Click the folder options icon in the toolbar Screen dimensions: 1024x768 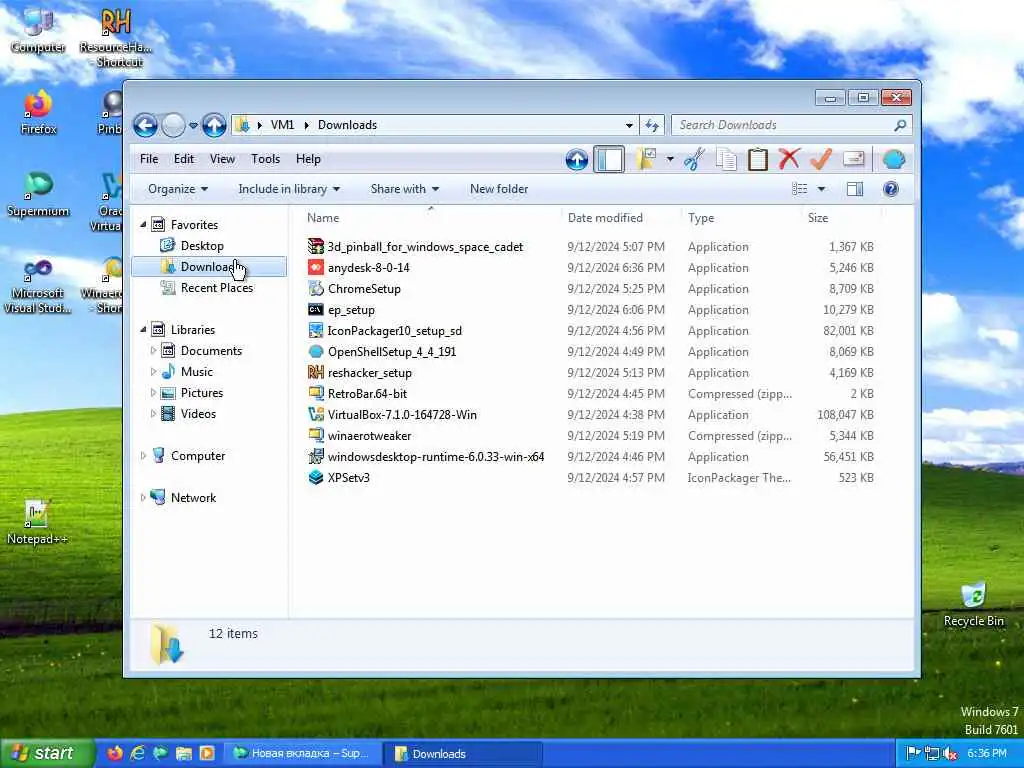coord(646,159)
